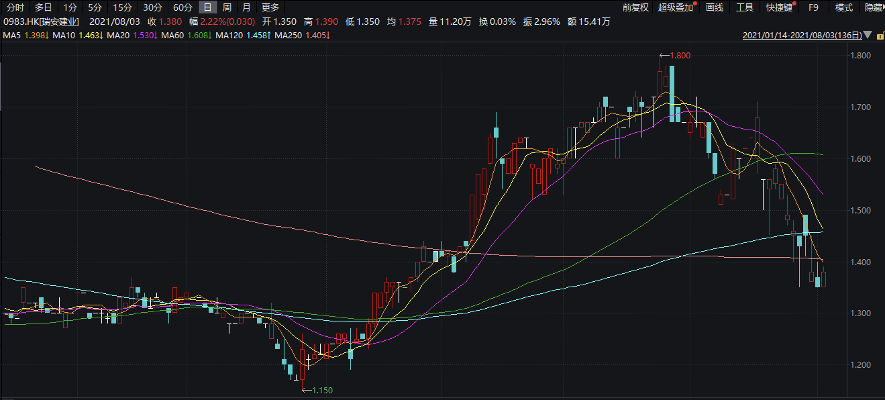The height and width of the screenshot is (400, 885).
Task: Select the 周 weekly chart period
Action: pyautogui.click(x=227, y=7)
